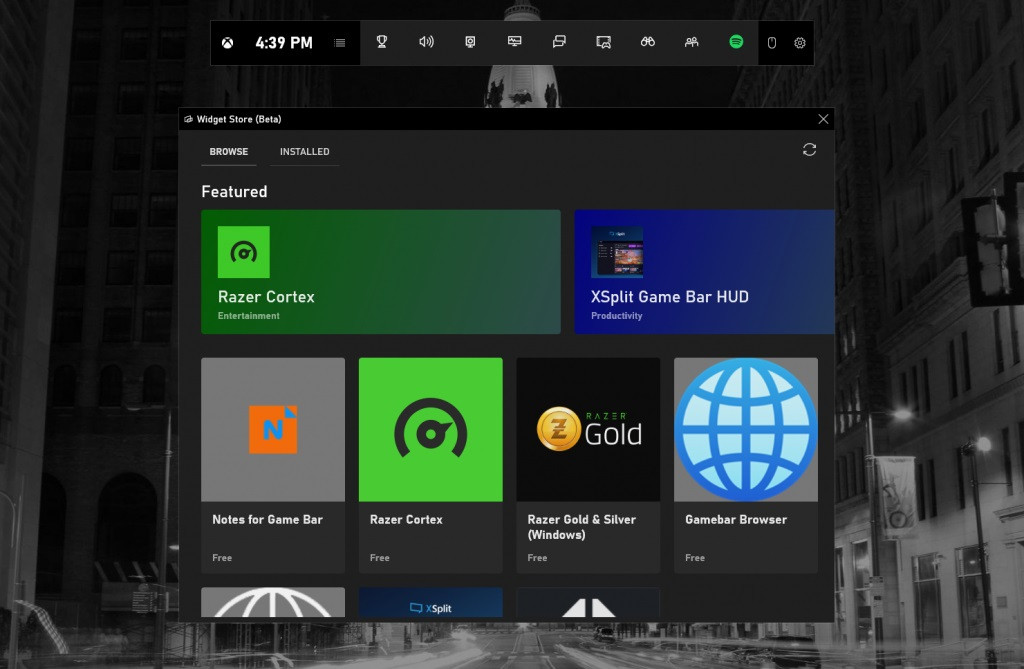Refresh the Widget Store list
Screen dimensions: 1024x669
(809, 150)
